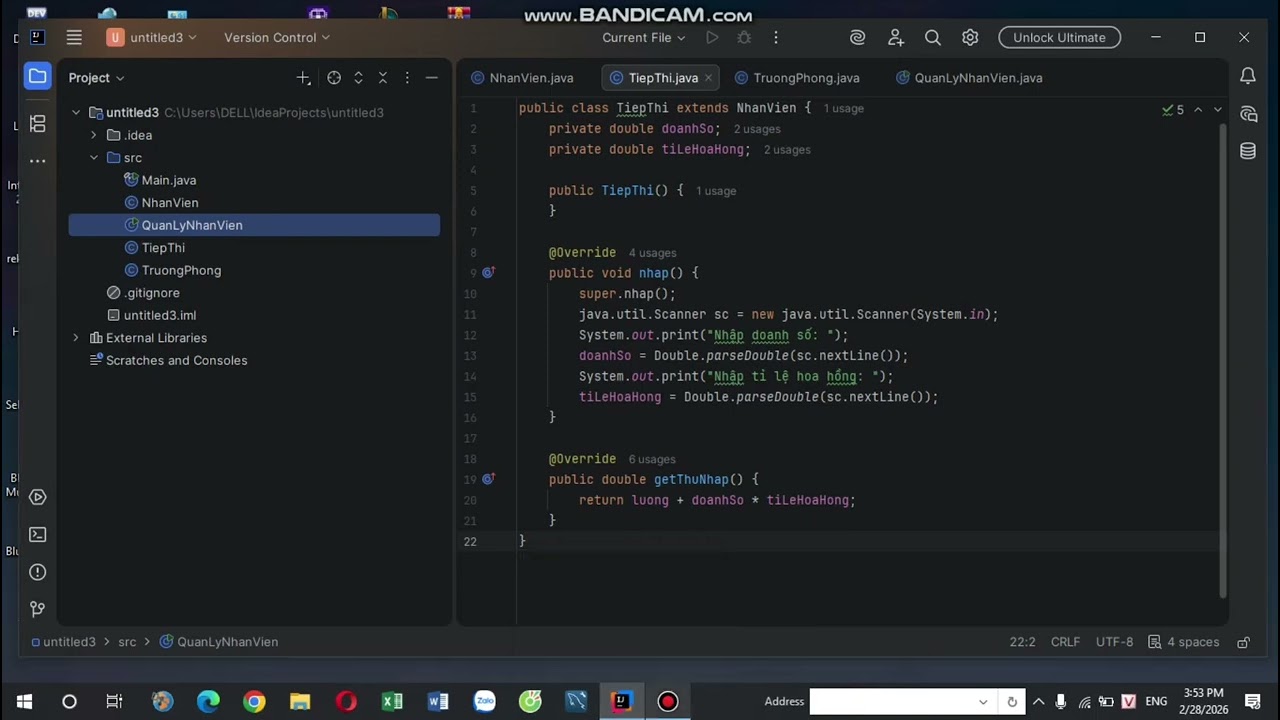Viewport: 1280px width, 720px height.
Task: Open the 4 spaces indent settings
Action: click(x=1184, y=642)
